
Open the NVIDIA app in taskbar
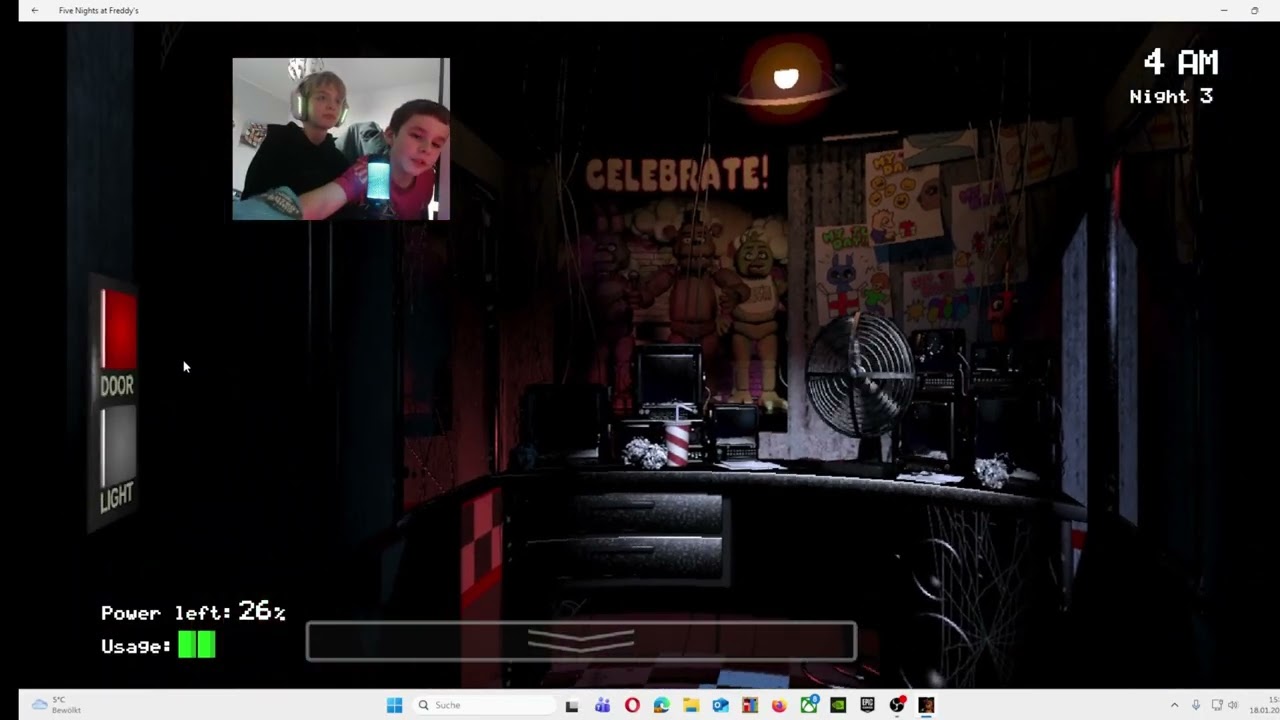[838, 705]
